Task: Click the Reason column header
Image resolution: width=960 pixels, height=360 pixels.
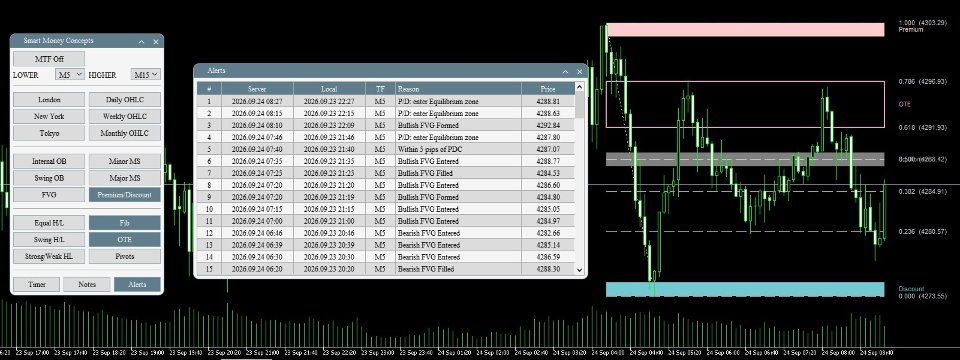Action: tap(459, 89)
